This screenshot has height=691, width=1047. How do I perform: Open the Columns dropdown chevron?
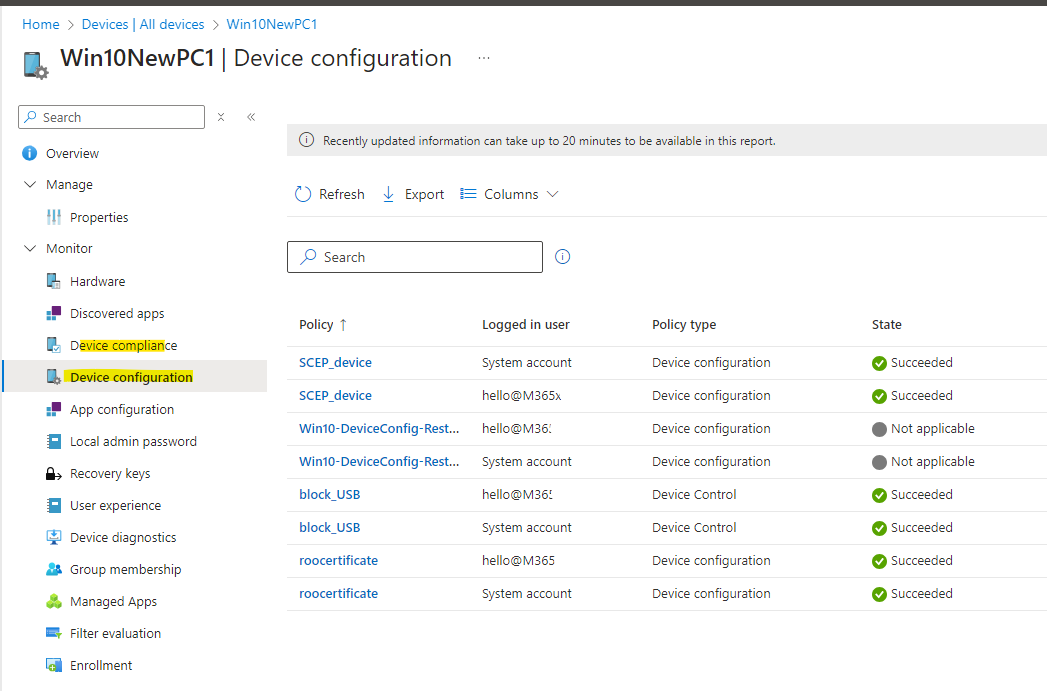pyautogui.click(x=552, y=194)
